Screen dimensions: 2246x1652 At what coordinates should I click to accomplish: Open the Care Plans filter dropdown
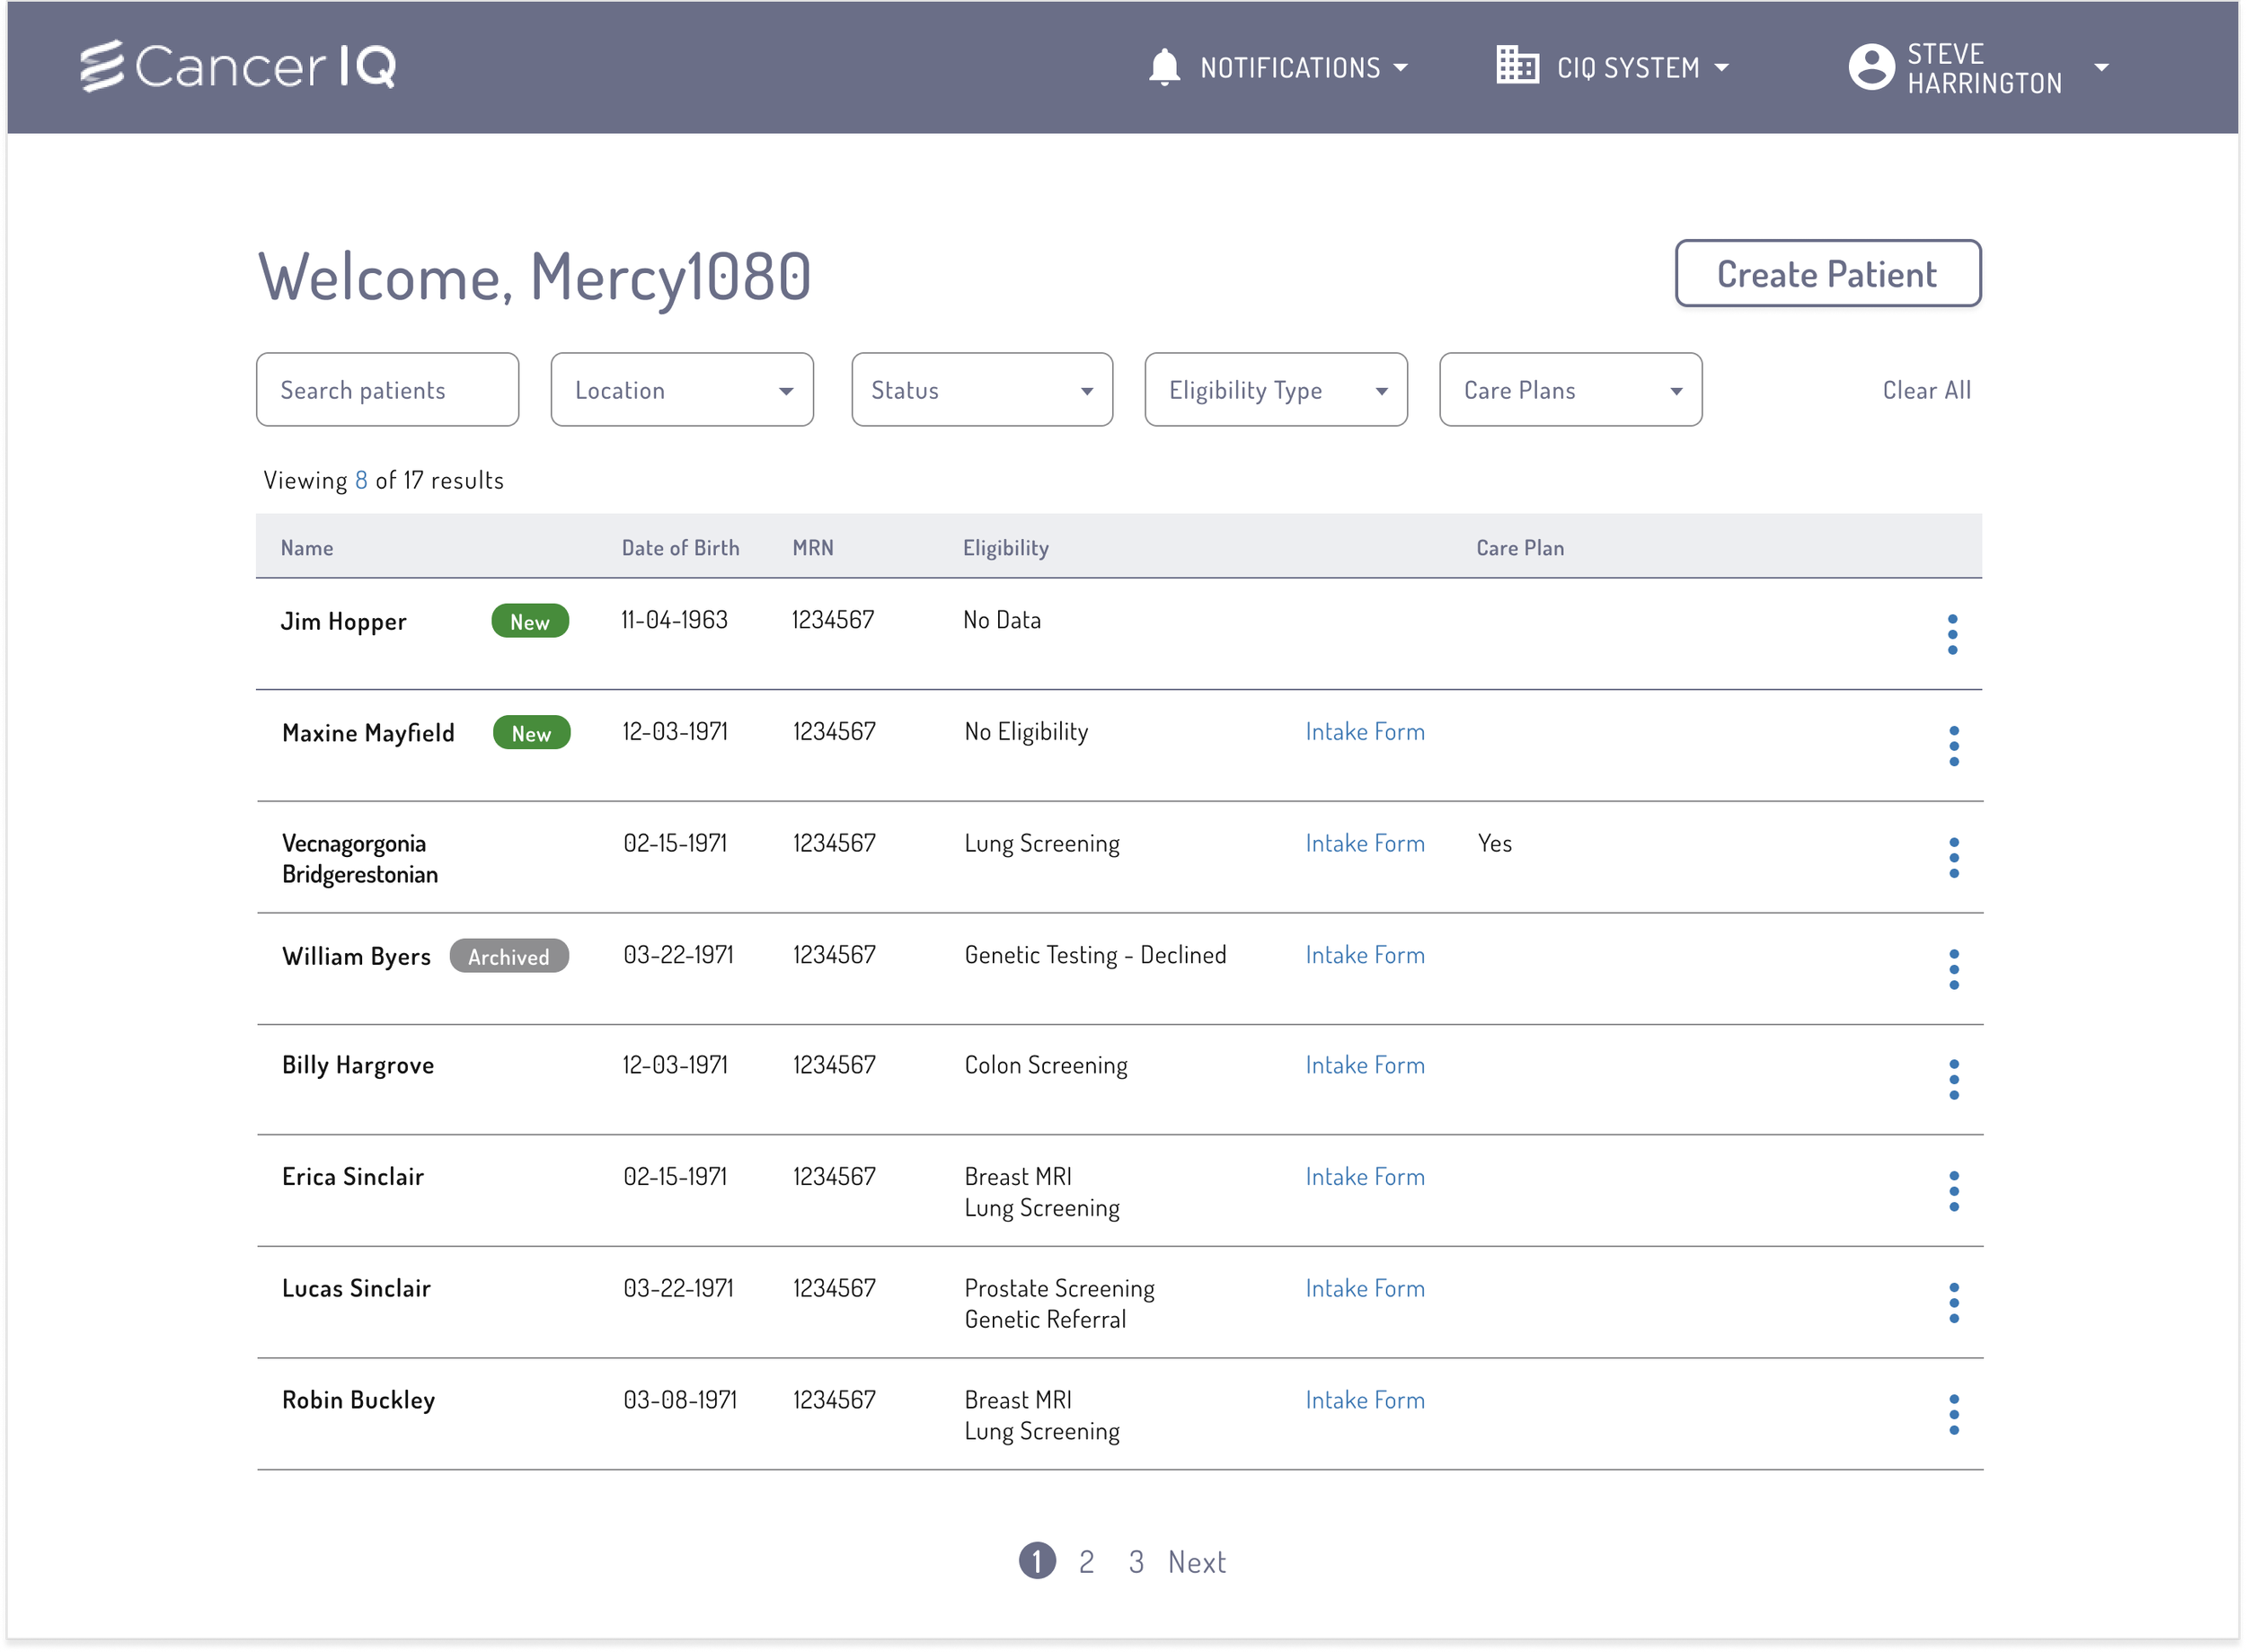(x=1569, y=390)
